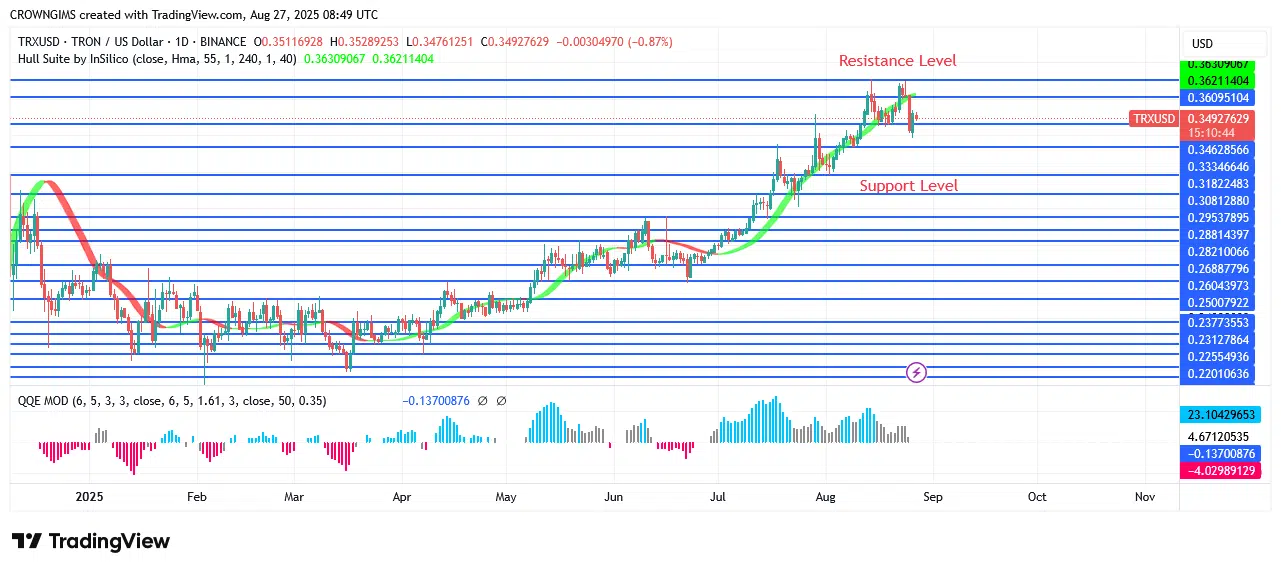Click the 0.36095104 price axis label

coord(1217,97)
